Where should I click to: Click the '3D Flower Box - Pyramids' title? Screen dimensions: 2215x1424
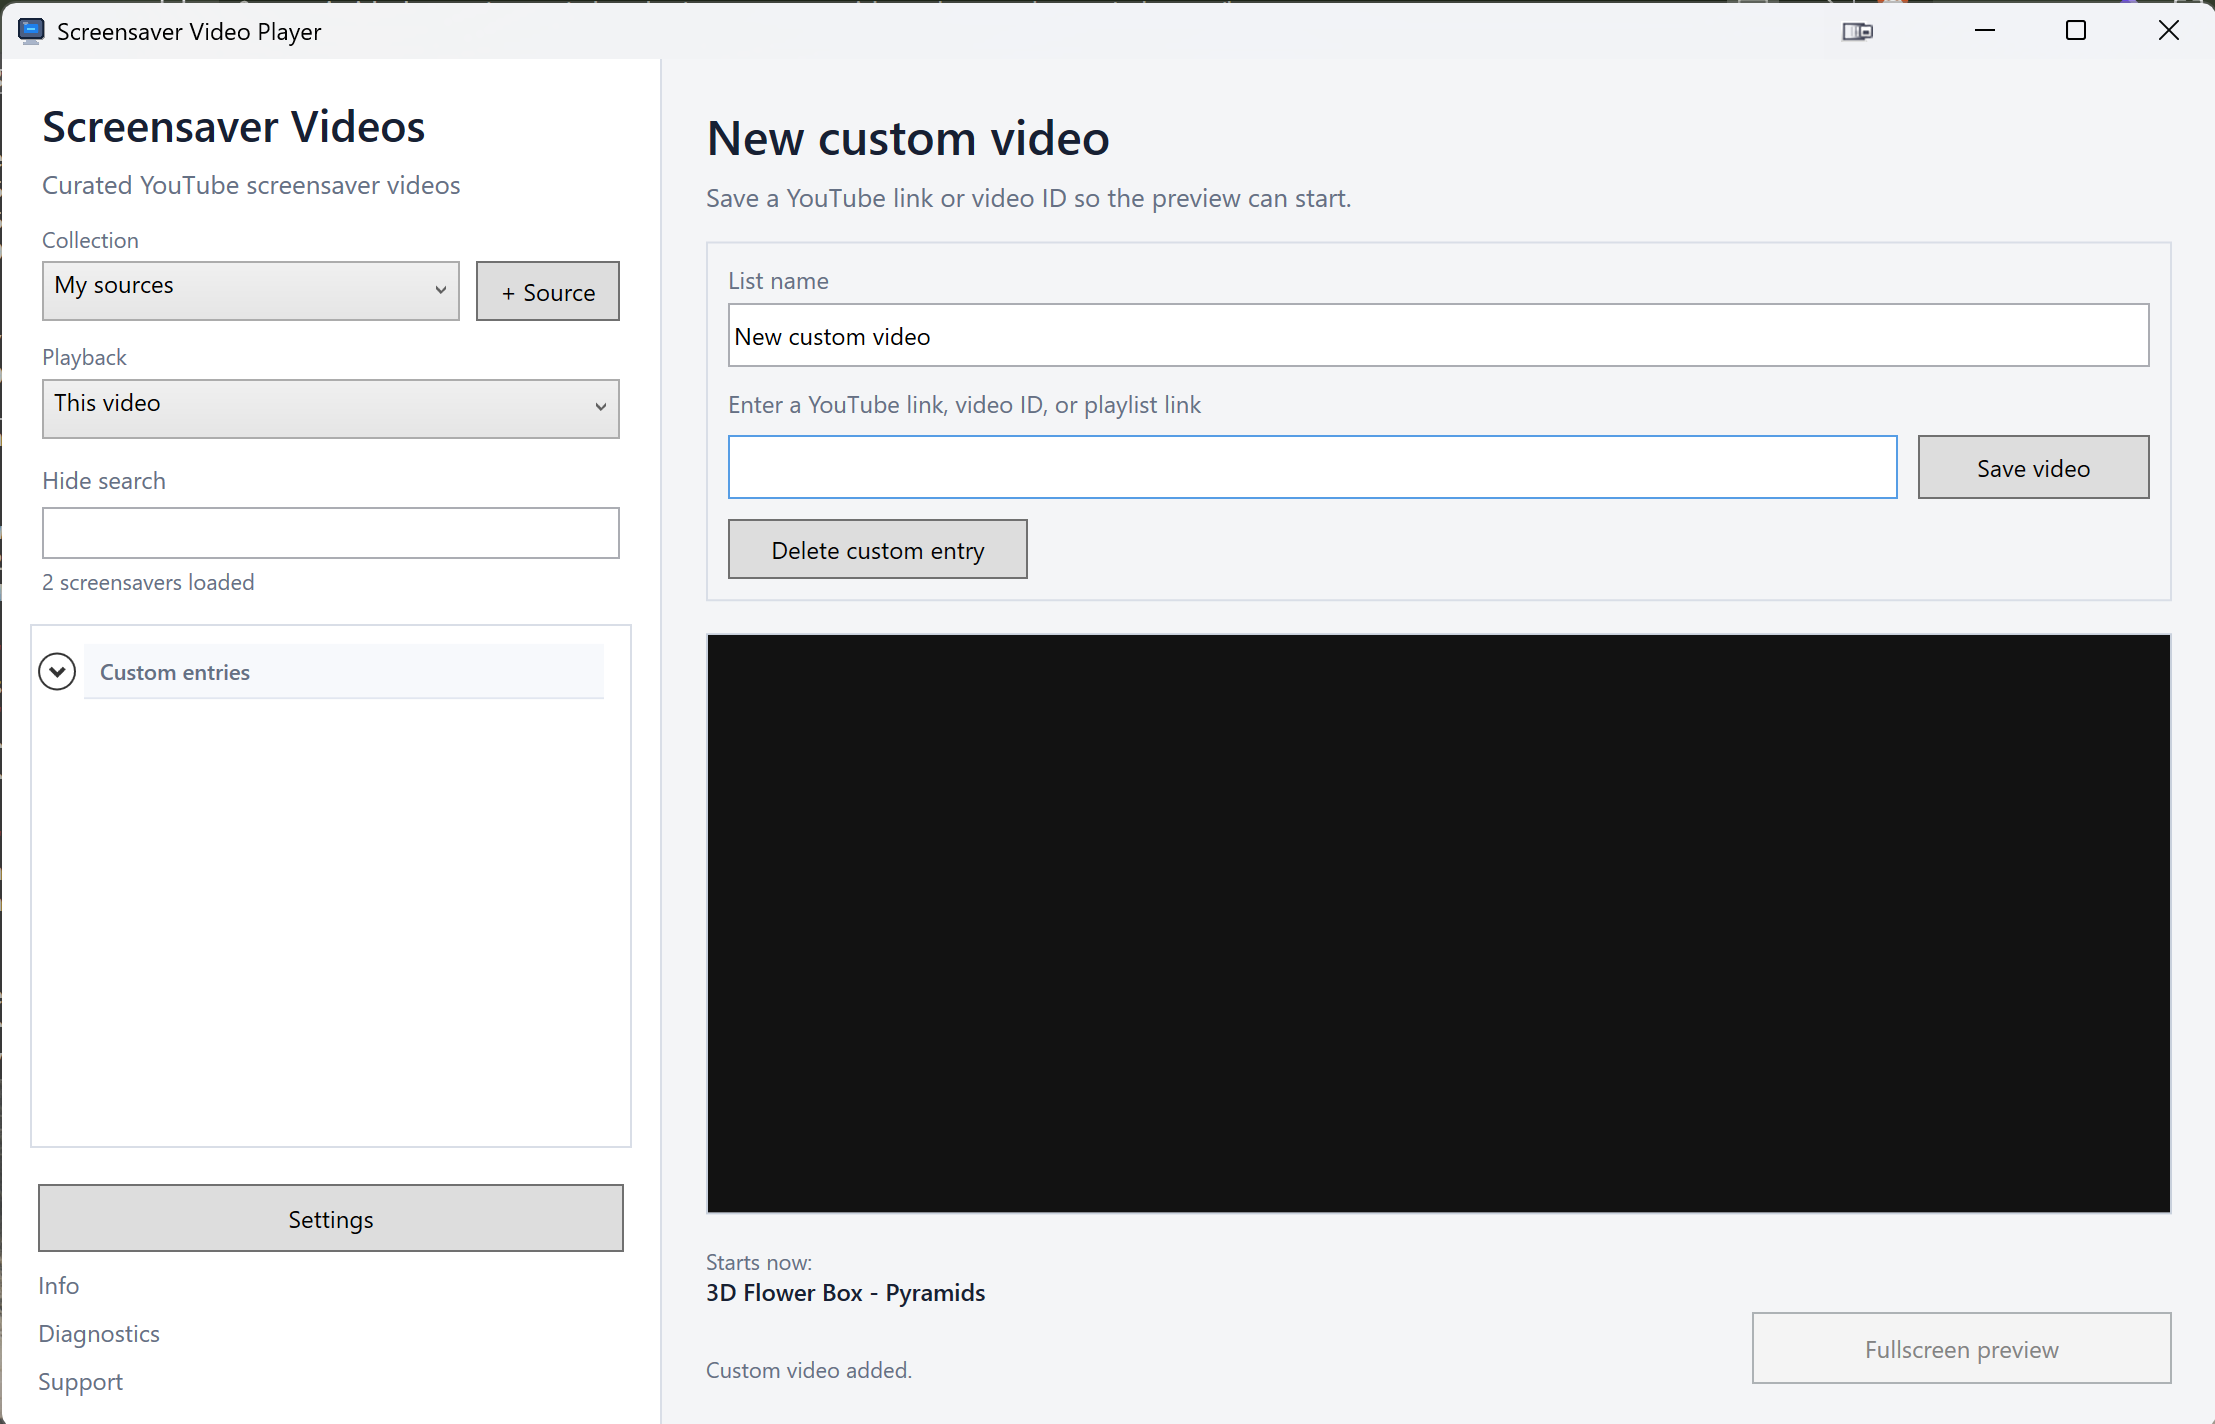[846, 1293]
